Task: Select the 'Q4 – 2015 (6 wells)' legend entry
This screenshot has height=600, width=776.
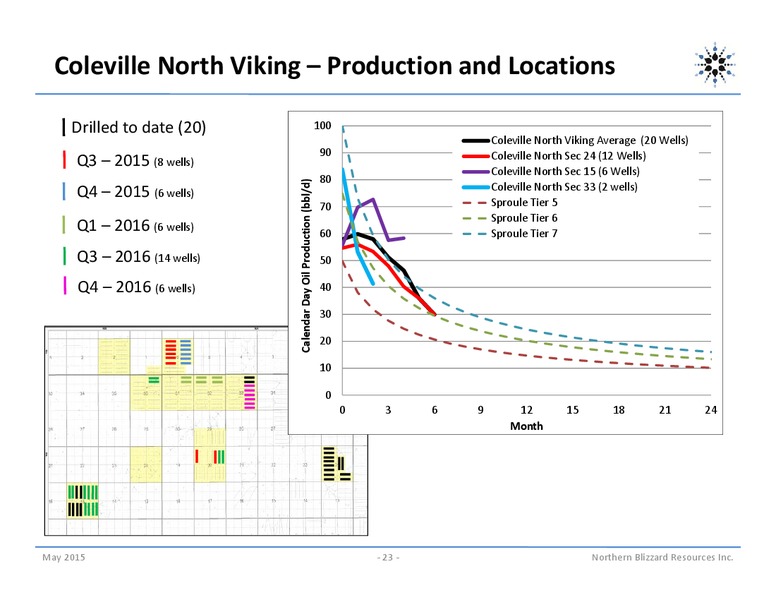Action: (x=135, y=192)
